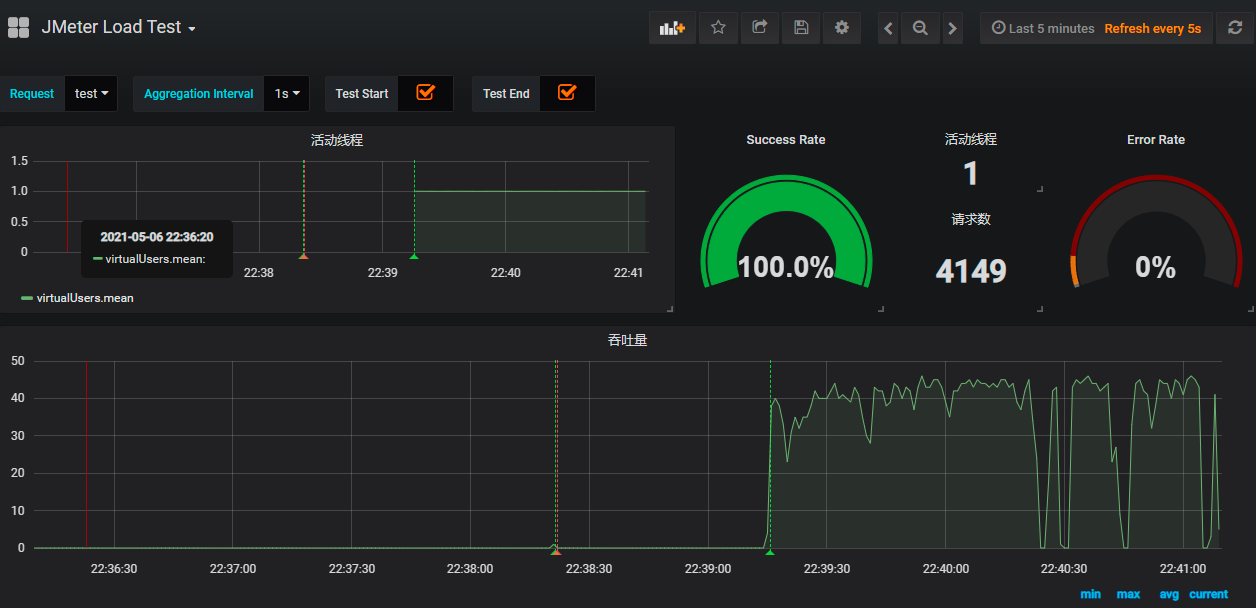Open the Aggregation Interval 1s dropdown
Viewport: 1256px width, 608px height.
click(287, 94)
